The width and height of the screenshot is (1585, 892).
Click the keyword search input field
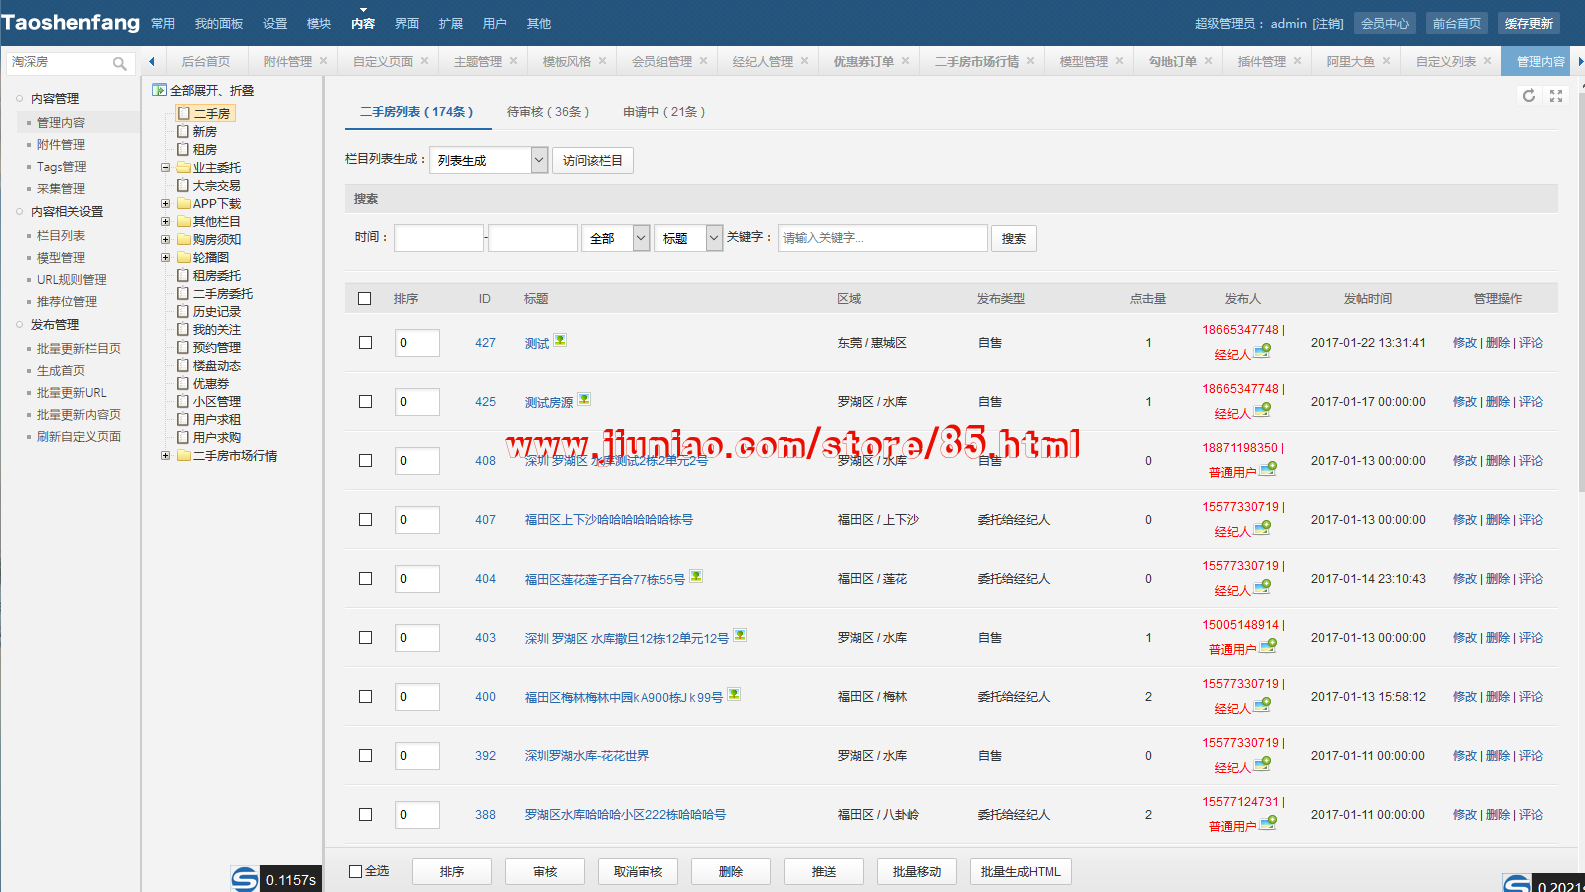pos(882,238)
